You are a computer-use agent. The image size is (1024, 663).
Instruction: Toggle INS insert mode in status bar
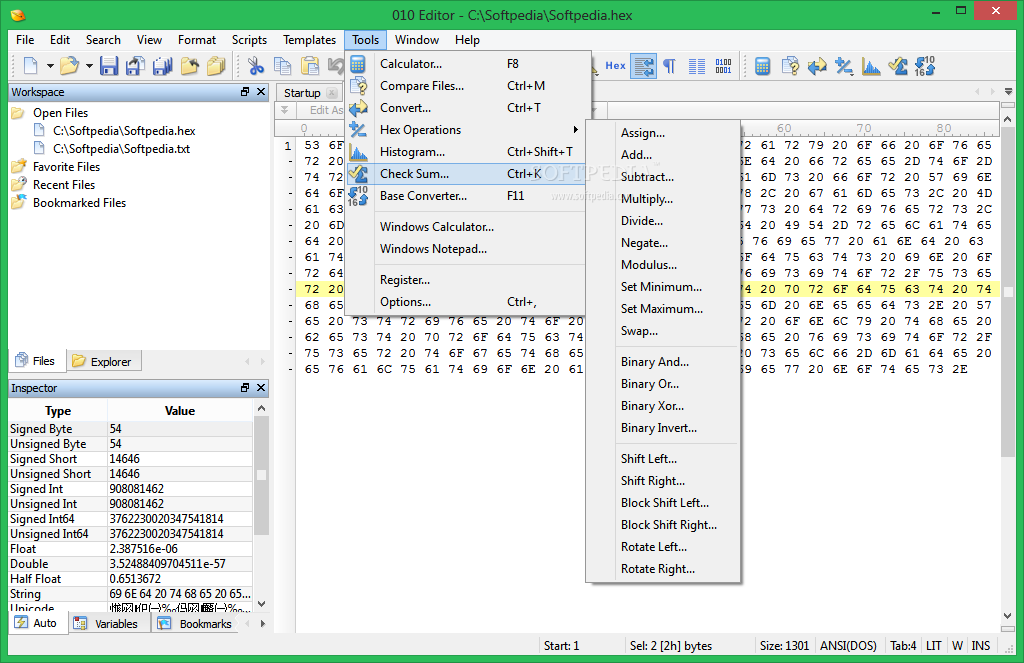click(980, 646)
